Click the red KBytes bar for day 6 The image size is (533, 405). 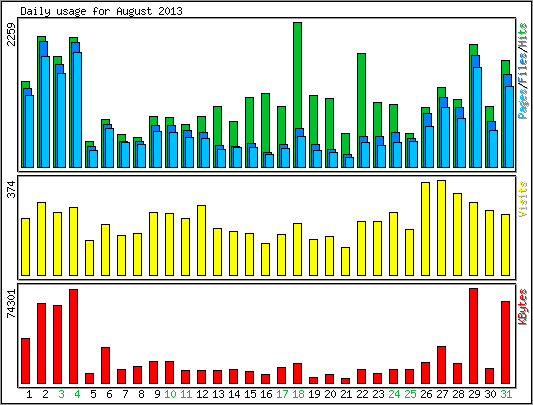105,366
